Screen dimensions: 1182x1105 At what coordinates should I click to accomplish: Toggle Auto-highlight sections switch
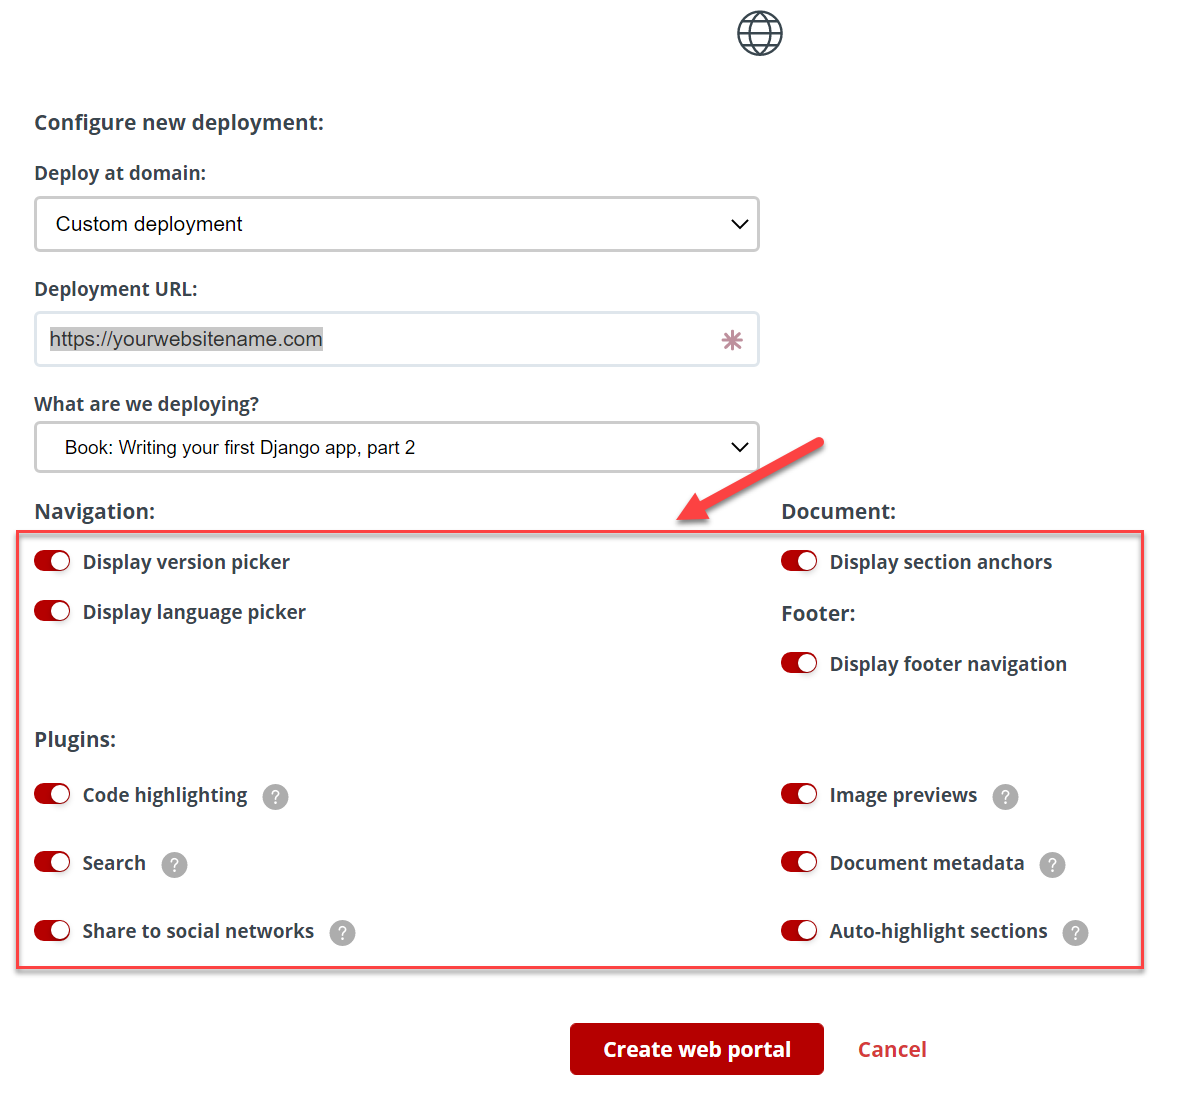coord(799,930)
